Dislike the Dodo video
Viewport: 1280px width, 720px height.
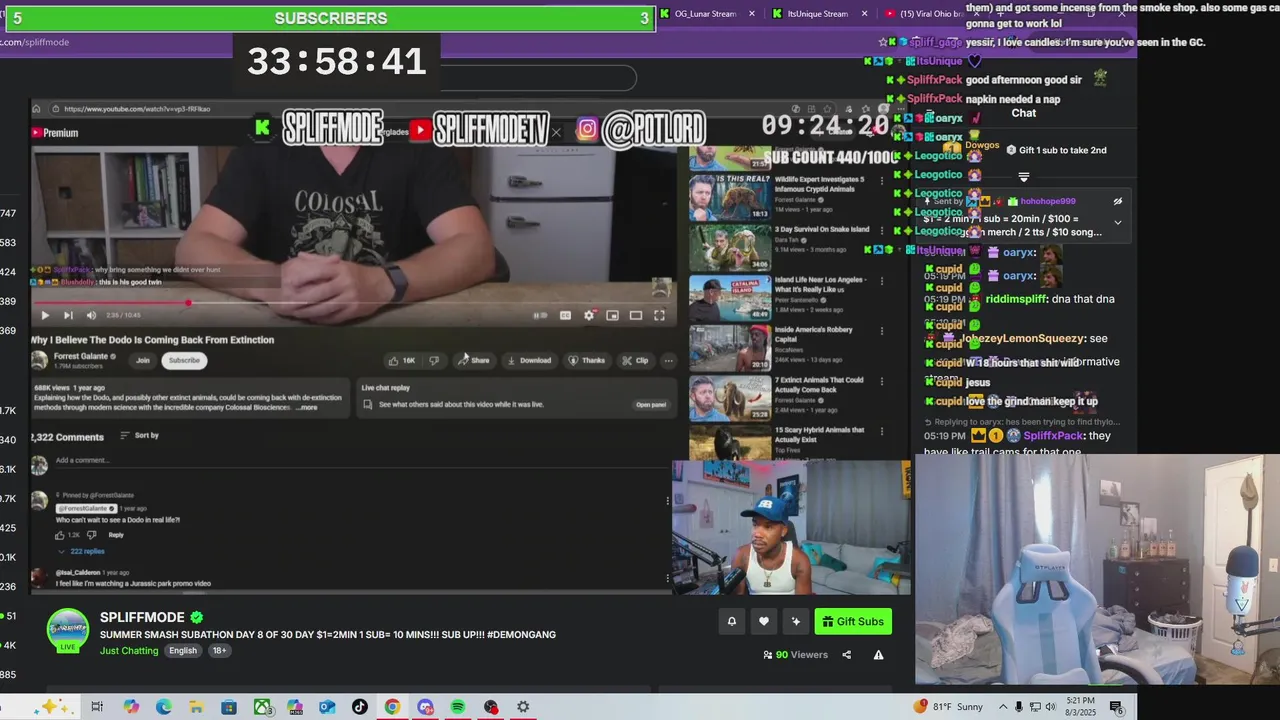[x=434, y=360]
